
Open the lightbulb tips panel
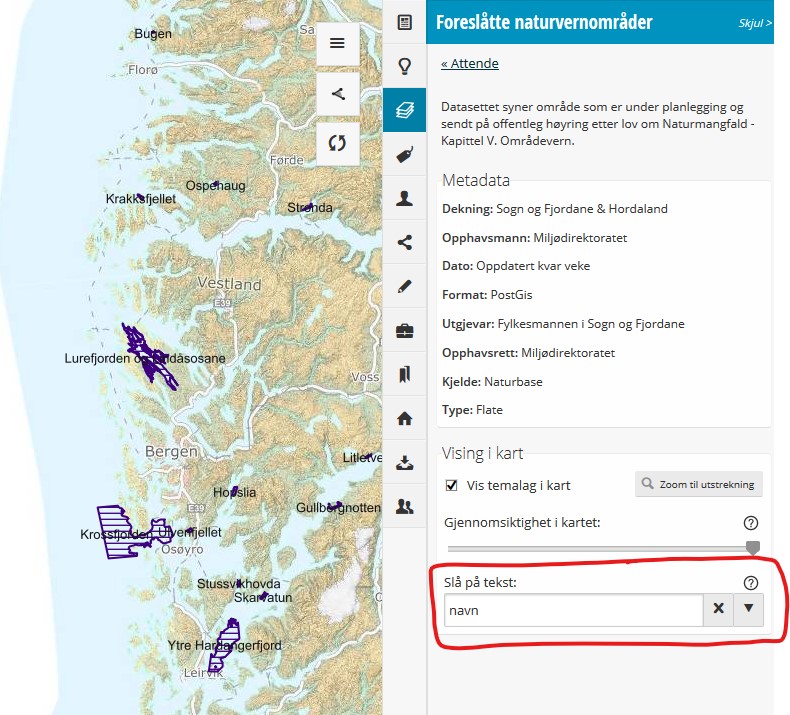point(404,66)
